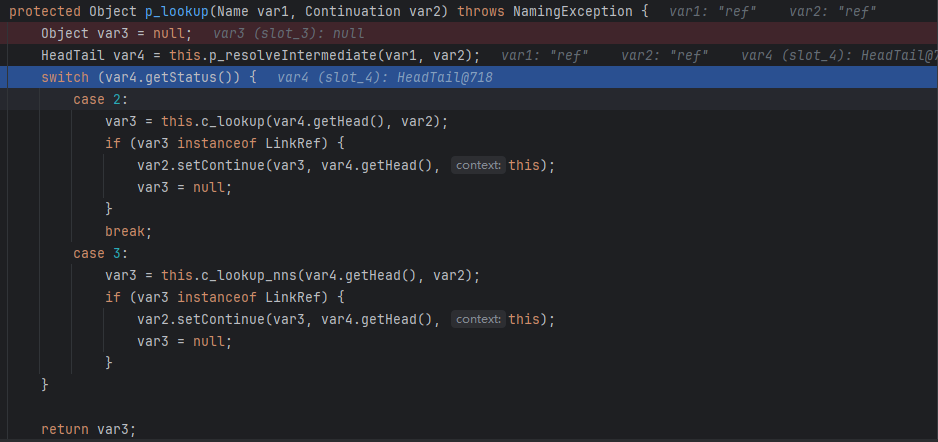Click the 'context:' parameter hint under case 2
The image size is (938, 442).
pyautogui.click(x=477, y=165)
